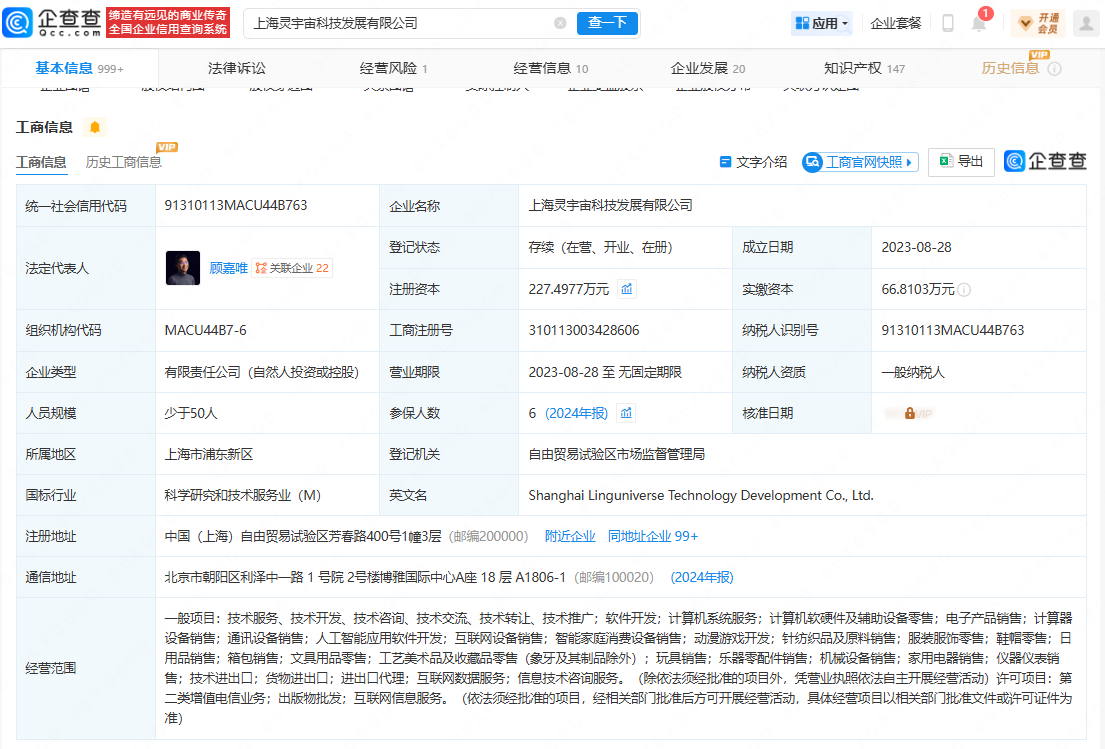Viewport: 1105px width, 749px height.
Task: Open the user avatar profile icon
Action: (1085, 23)
